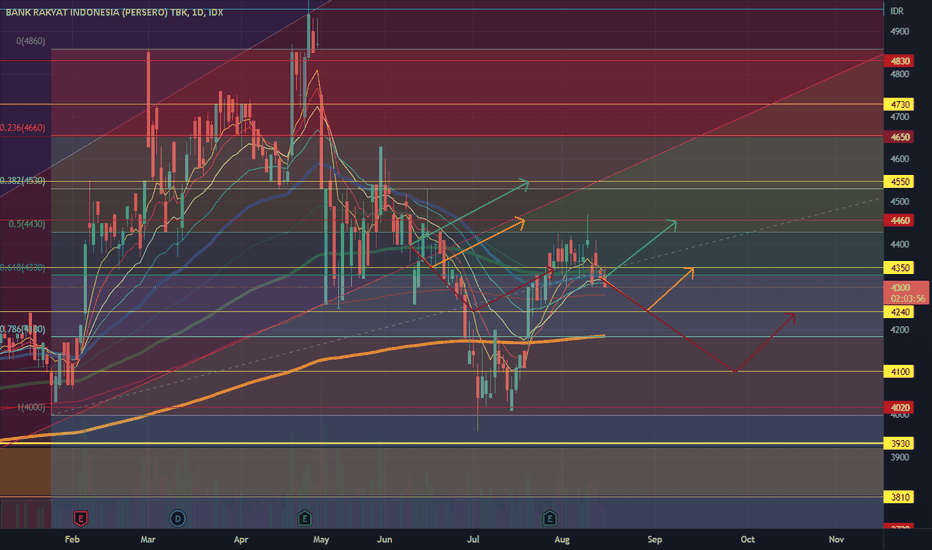Click the 4200 price scale tick
This screenshot has width=932, height=550.
pyautogui.click(x=899, y=330)
